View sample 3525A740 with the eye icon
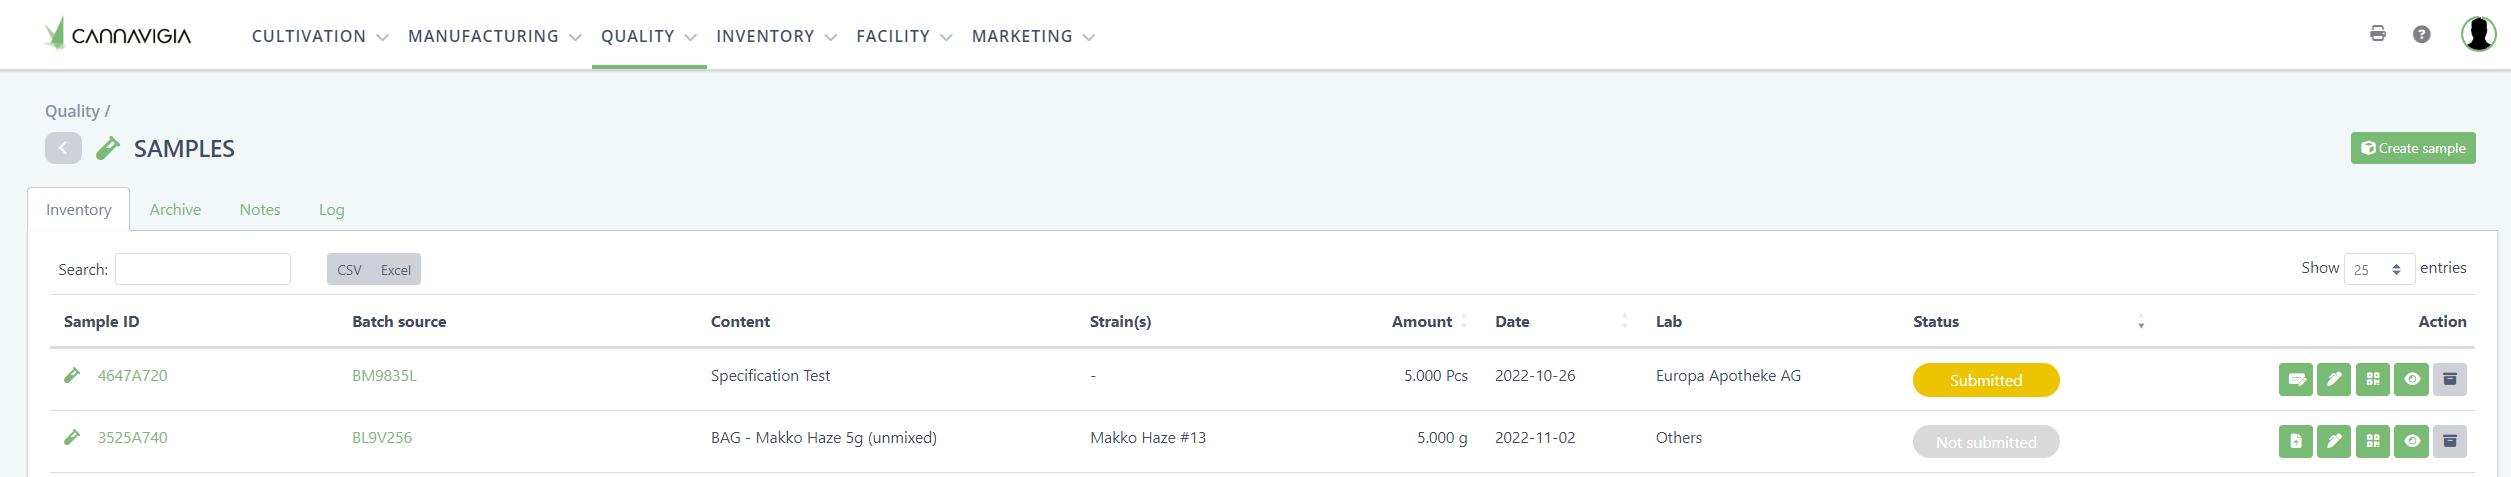Viewport: 2511px width, 477px height. point(2411,441)
